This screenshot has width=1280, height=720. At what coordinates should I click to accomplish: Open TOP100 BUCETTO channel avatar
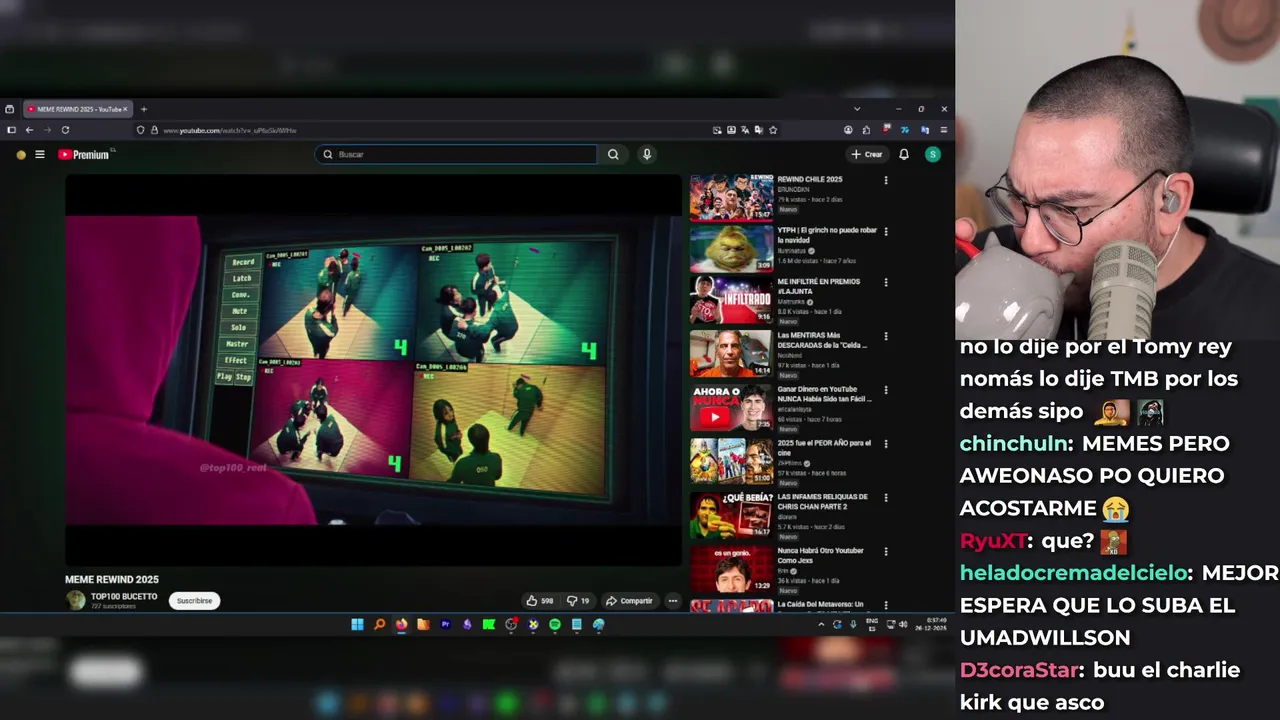click(75, 600)
